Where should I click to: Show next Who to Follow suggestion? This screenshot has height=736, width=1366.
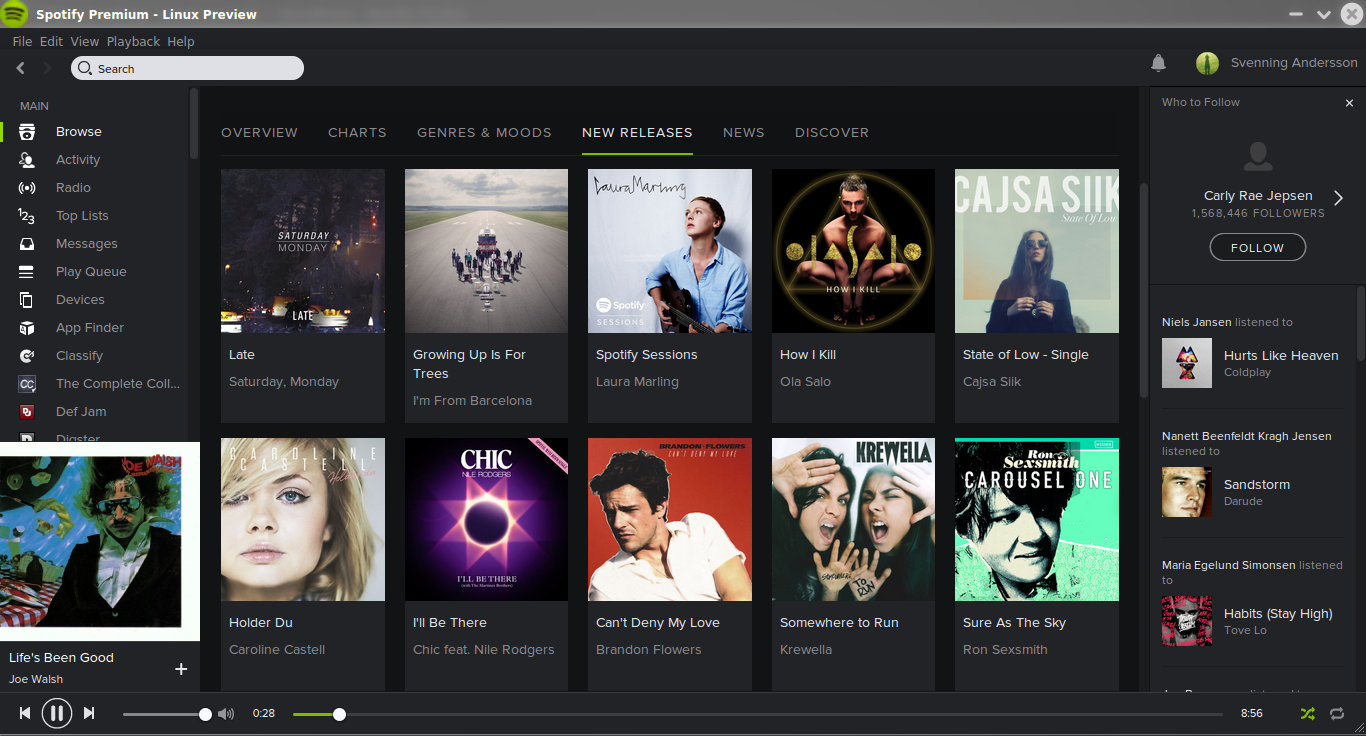[x=1339, y=198]
